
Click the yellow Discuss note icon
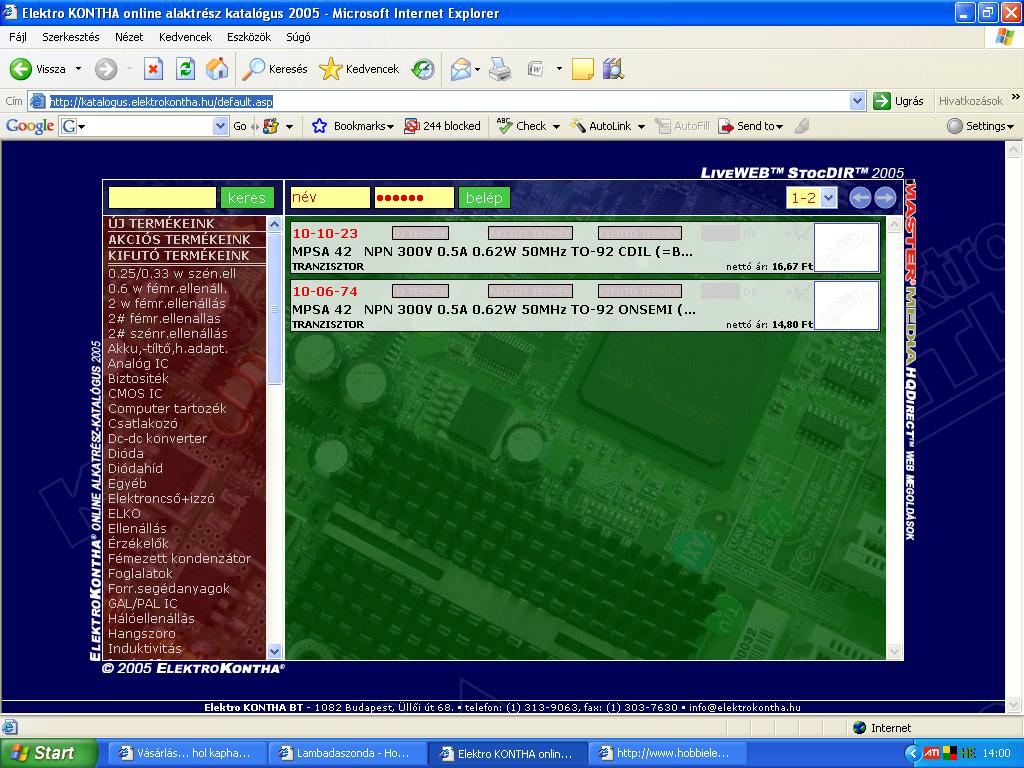tap(583, 69)
